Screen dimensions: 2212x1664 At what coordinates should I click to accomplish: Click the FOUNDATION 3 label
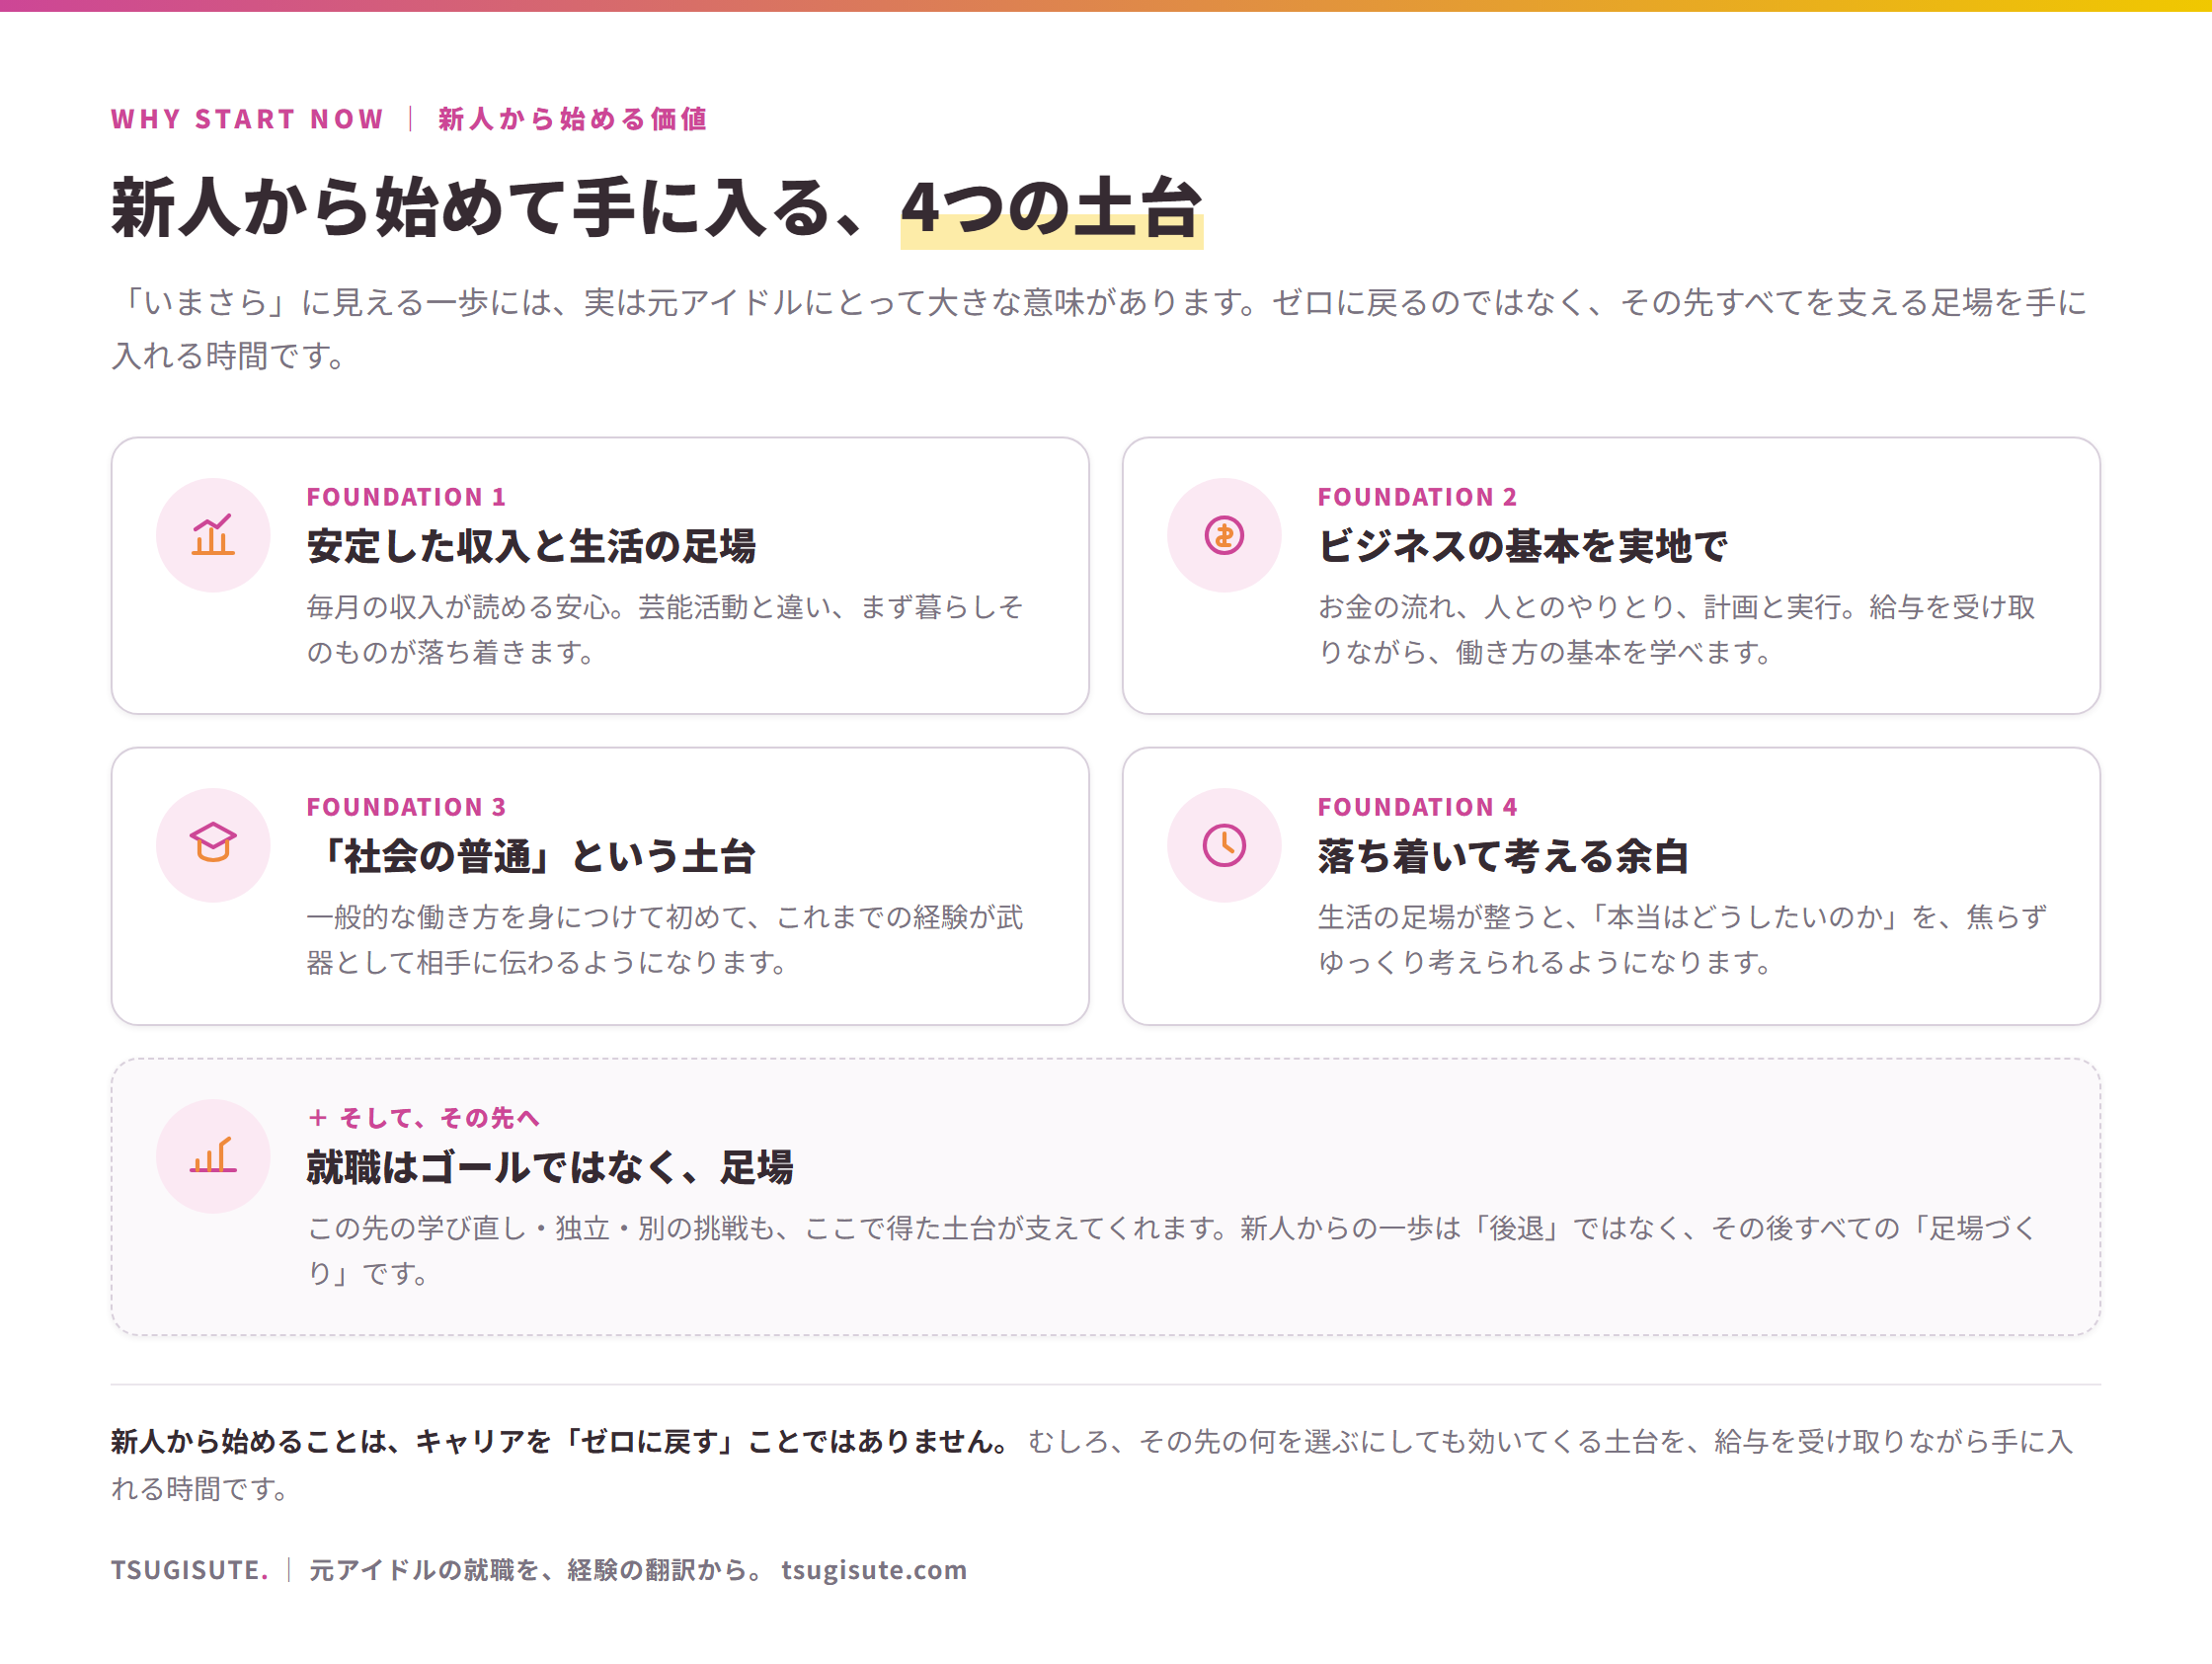tap(406, 807)
